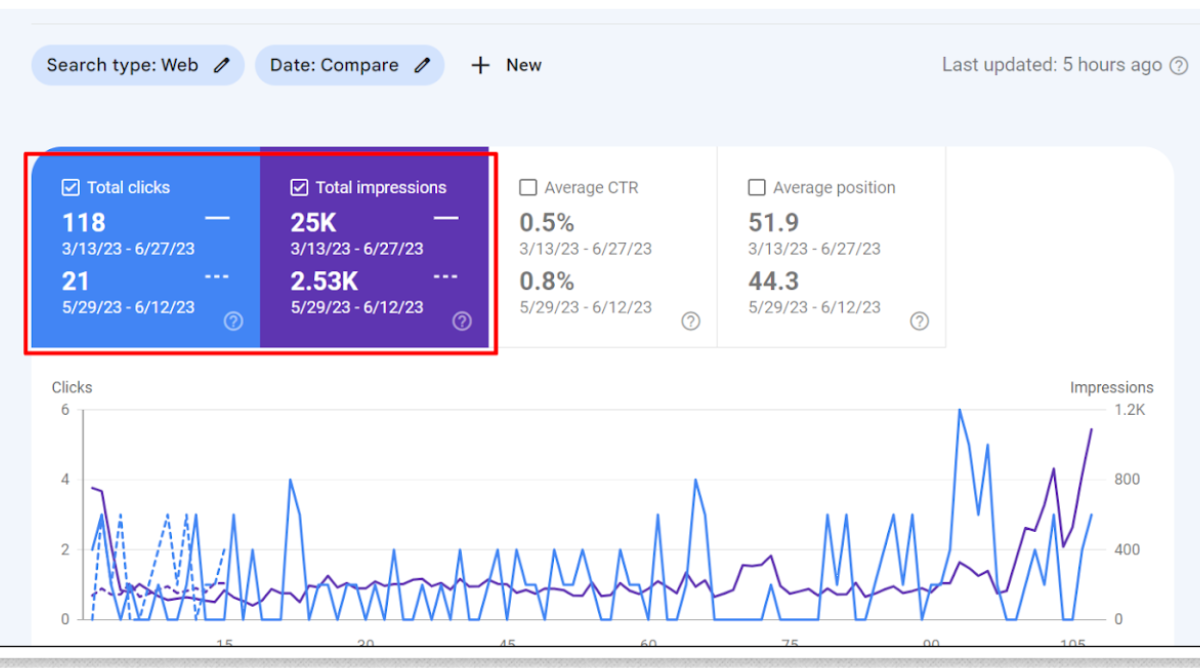The height and width of the screenshot is (668, 1200).
Task: Open help icon next to Last updated
Action: click(1179, 65)
